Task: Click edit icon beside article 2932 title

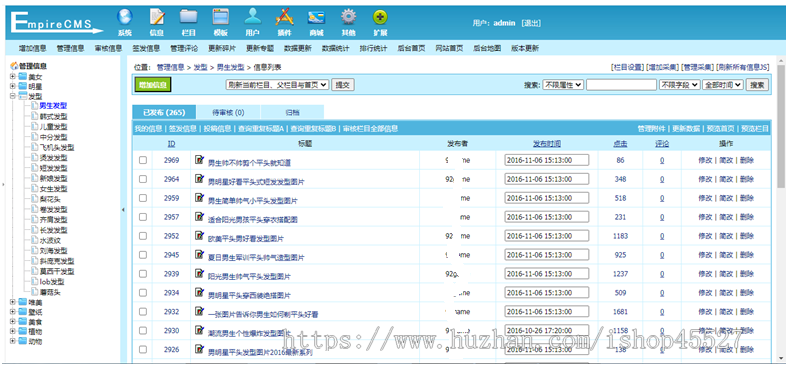Action: tap(200, 311)
